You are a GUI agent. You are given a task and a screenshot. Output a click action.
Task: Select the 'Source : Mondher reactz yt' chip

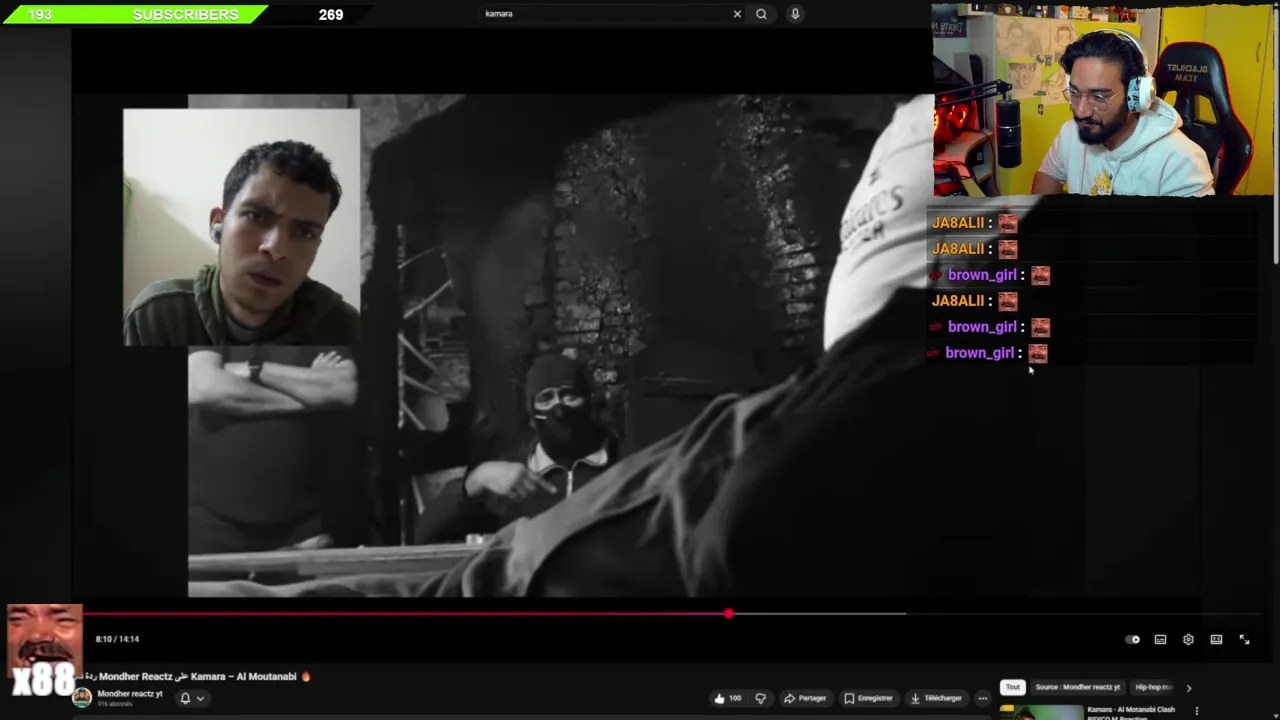(x=1077, y=687)
